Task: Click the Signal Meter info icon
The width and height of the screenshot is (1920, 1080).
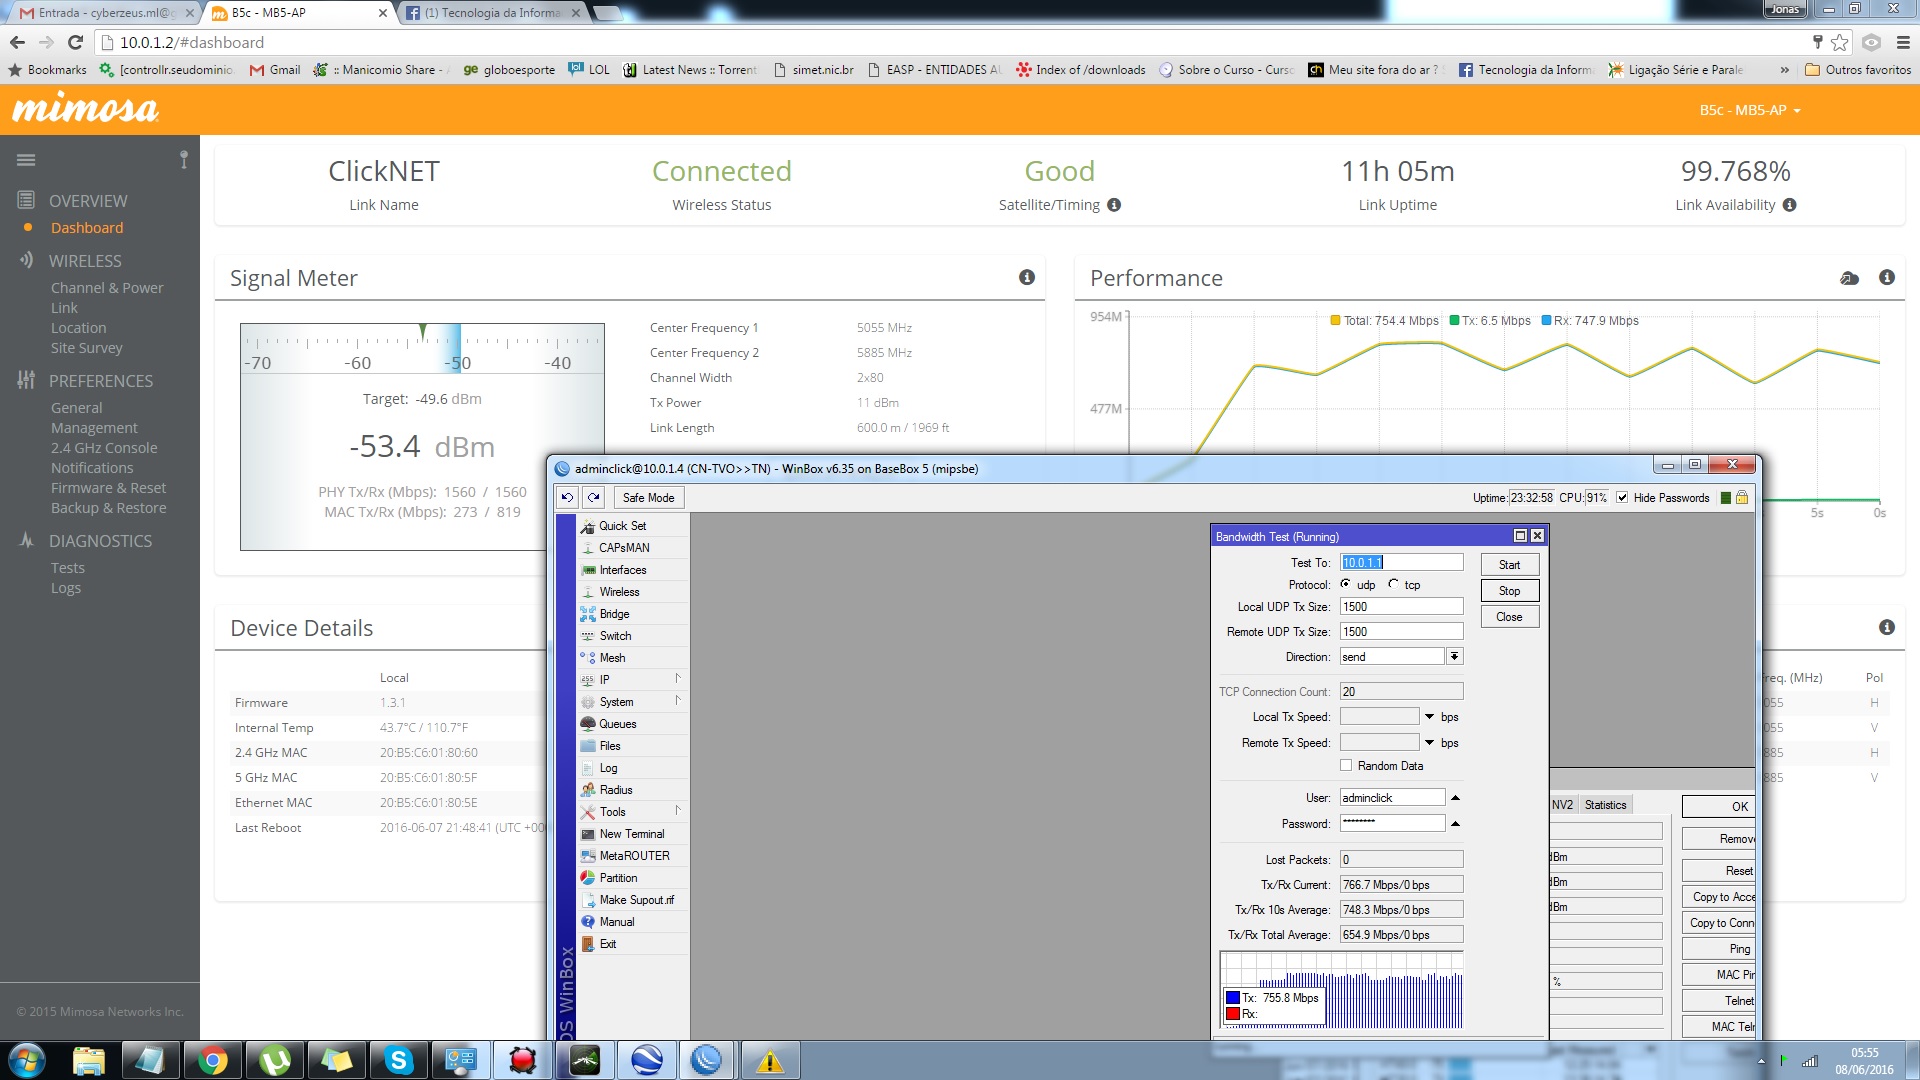Action: click(x=1027, y=278)
